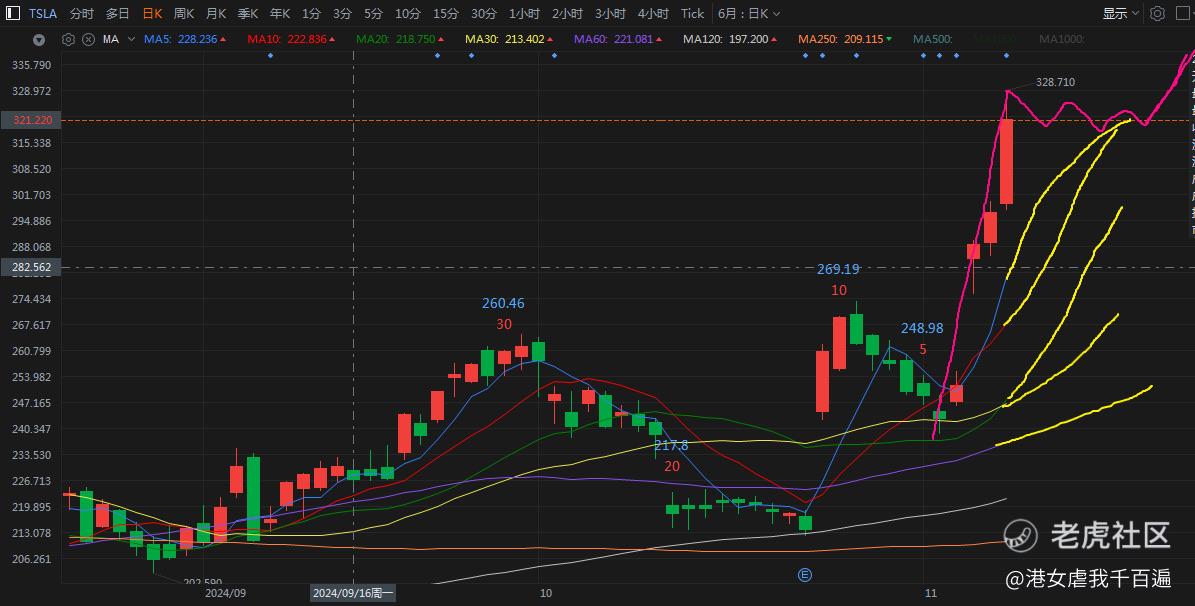Image resolution: width=1195 pixels, height=606 pixels.
Task: Click the MA20 value 218.750
Action: point(415,39)
